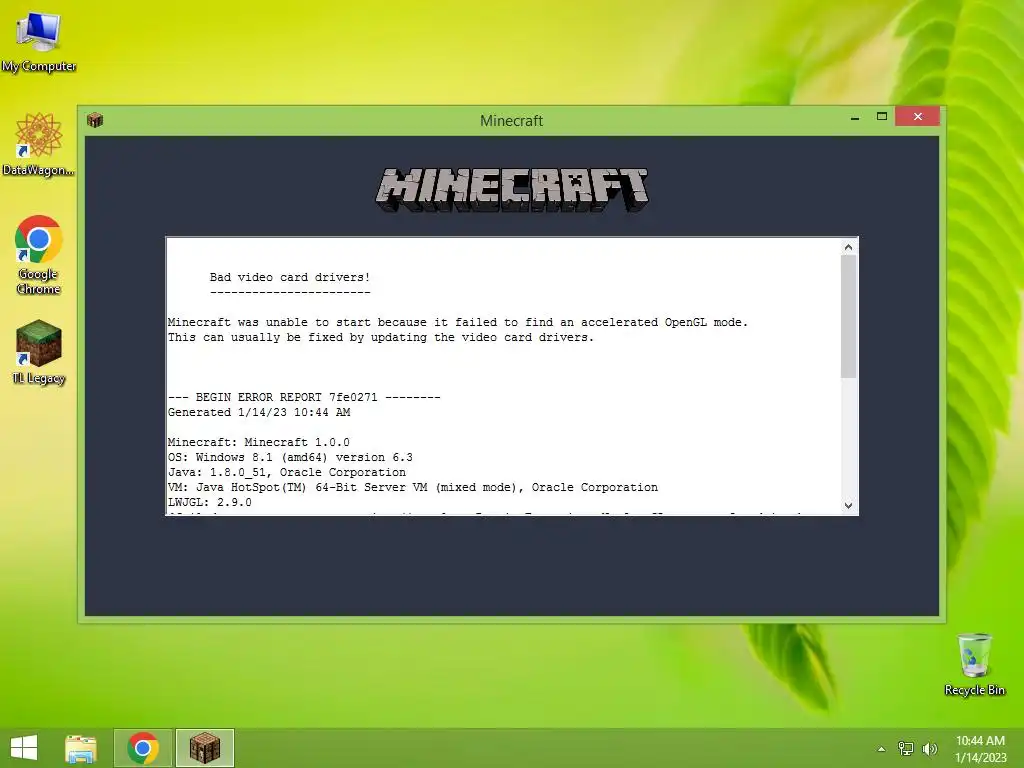Click the 'This can usually be fixed' line
This screenshot has height=768, width=1024.
381,337
